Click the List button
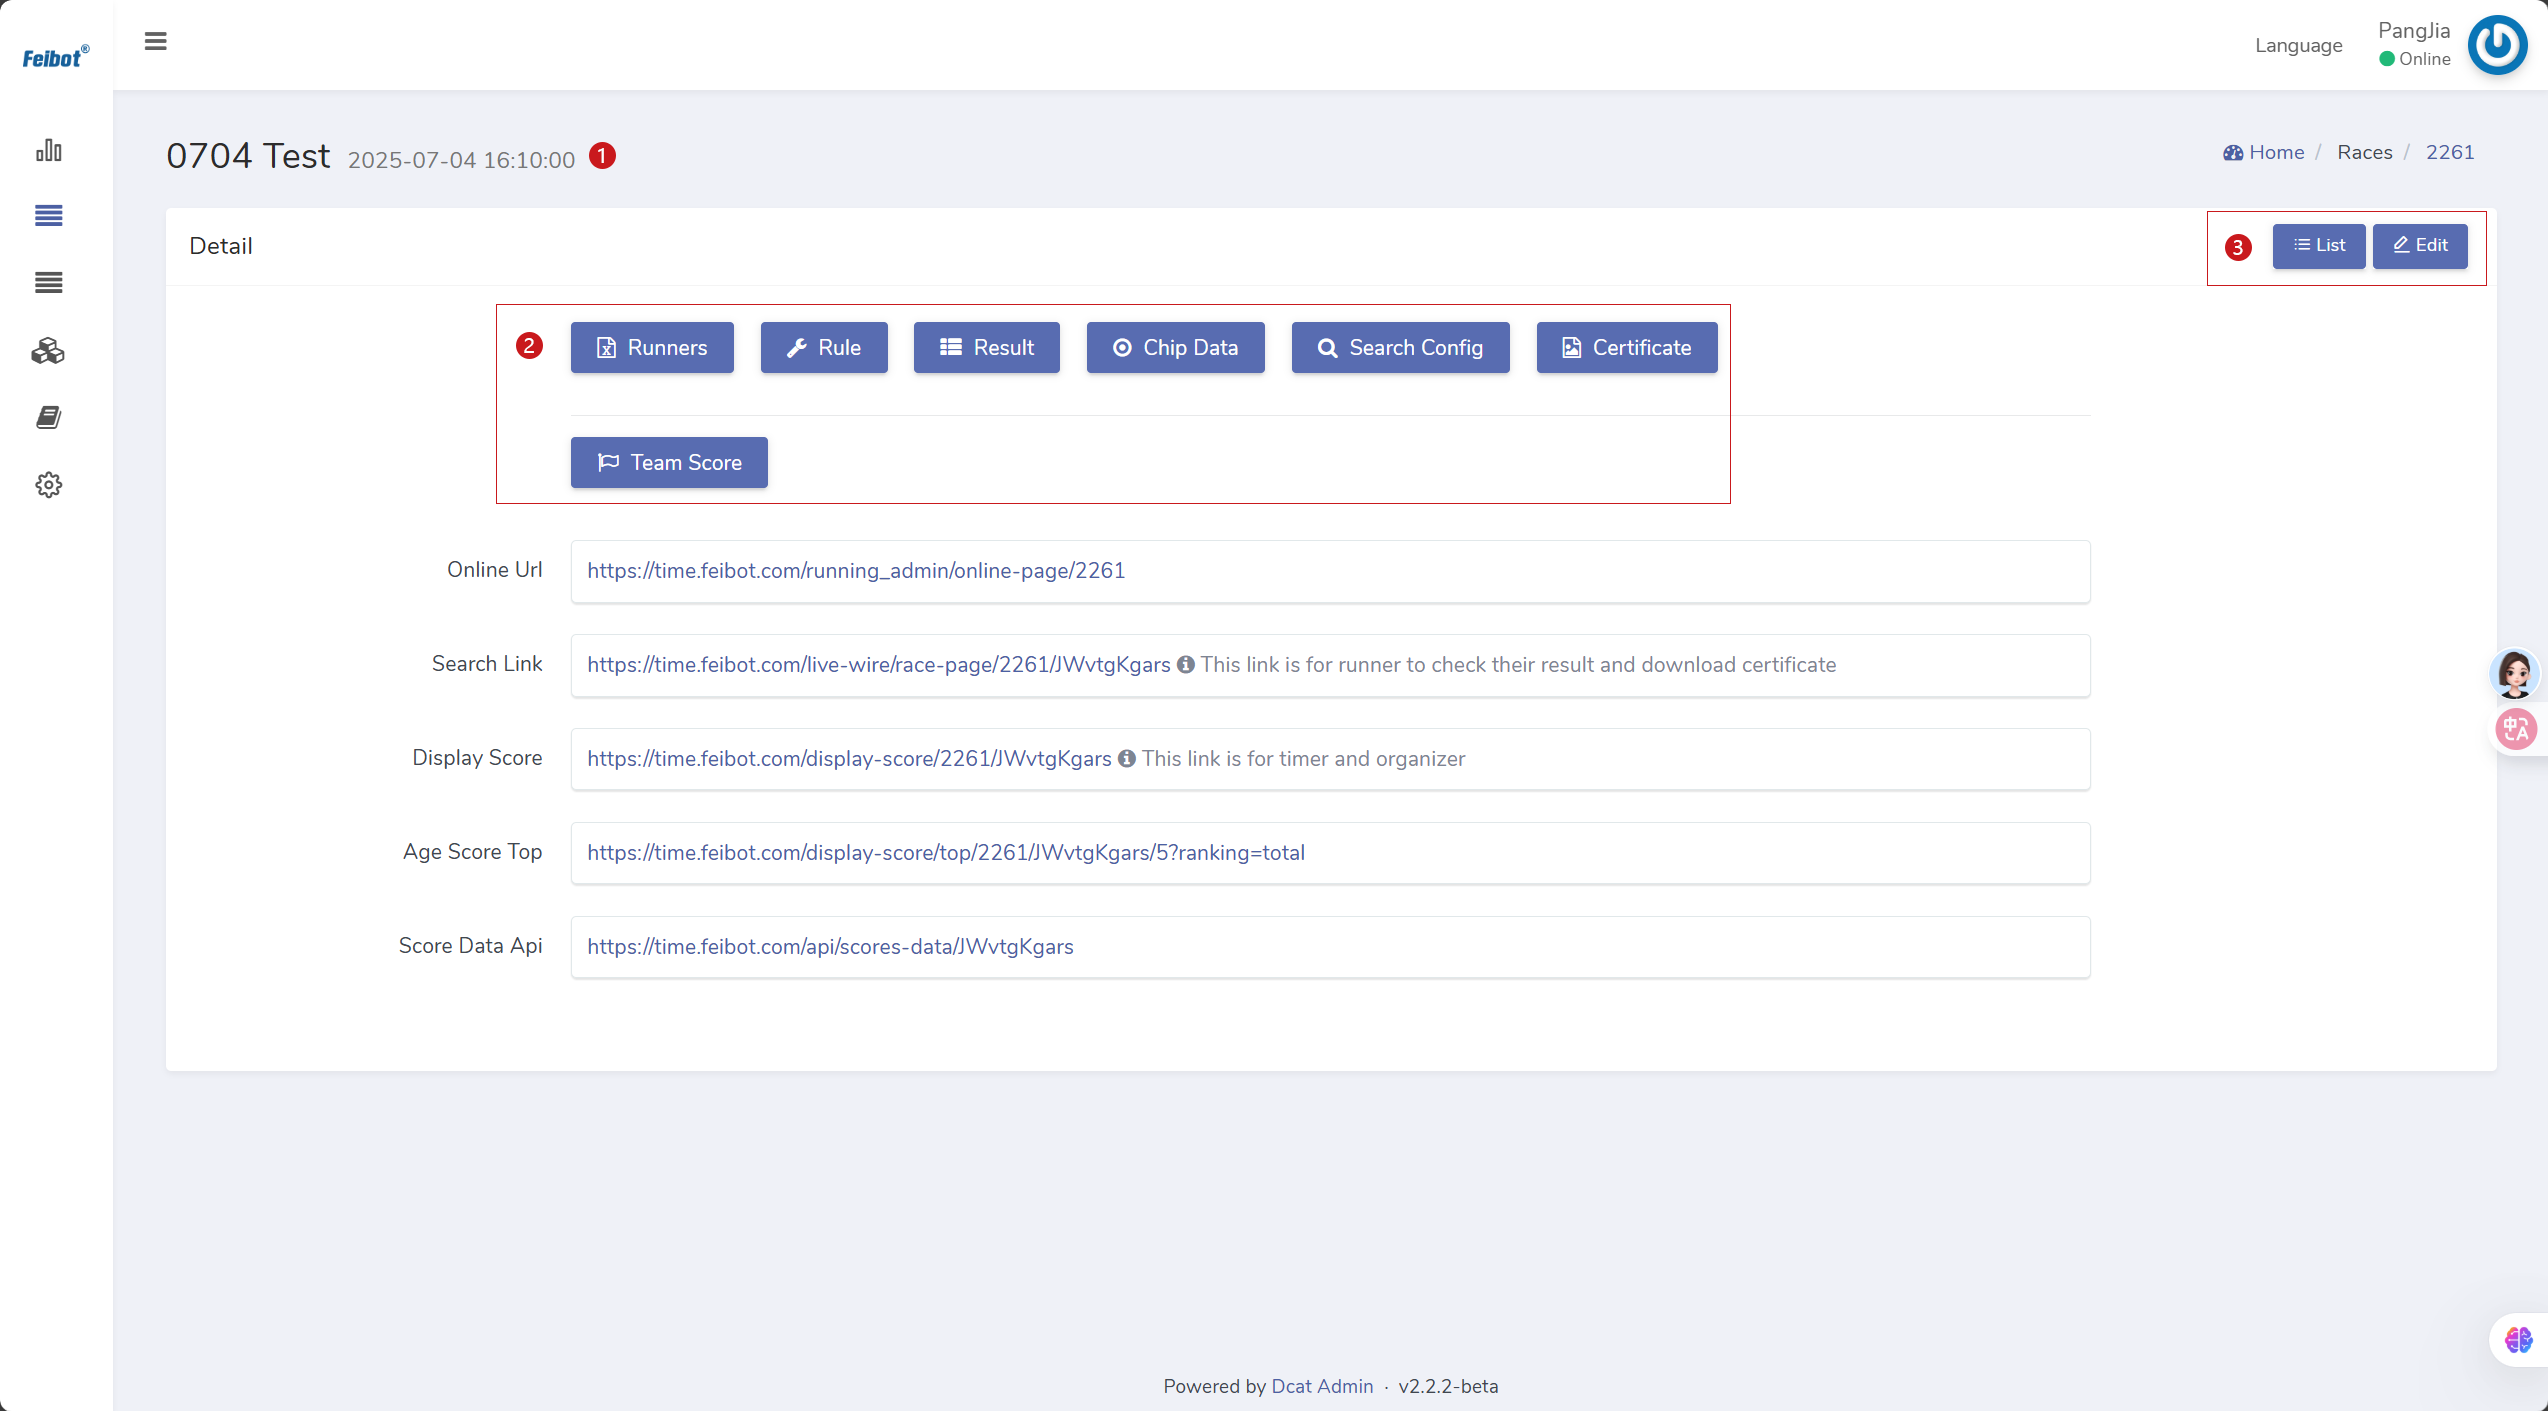 (2318, 245)
